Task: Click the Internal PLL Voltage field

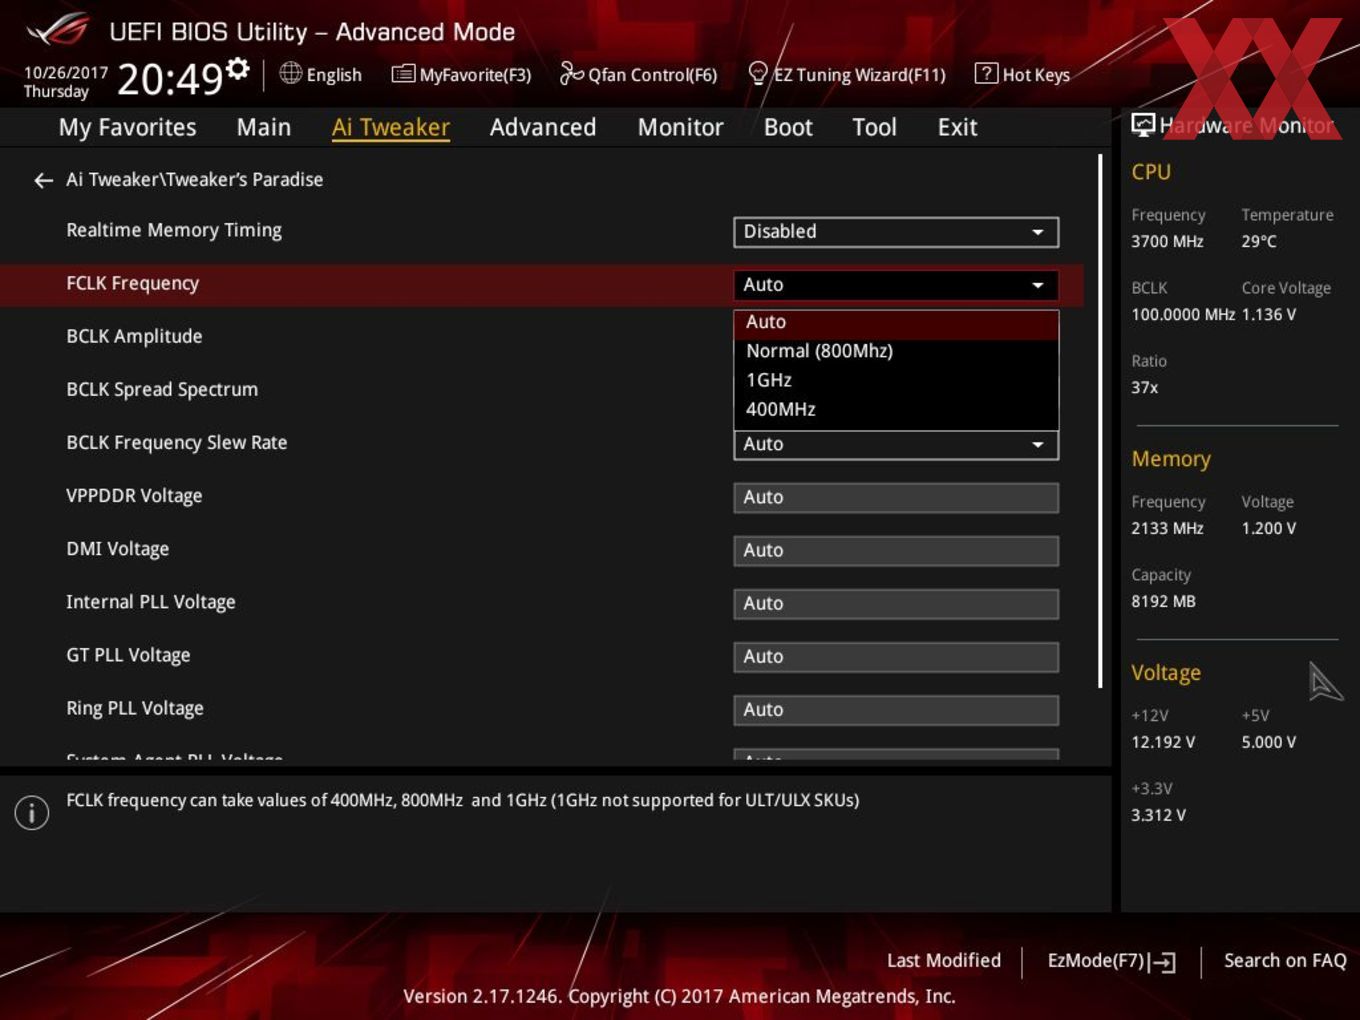Action: click(896, 603)
